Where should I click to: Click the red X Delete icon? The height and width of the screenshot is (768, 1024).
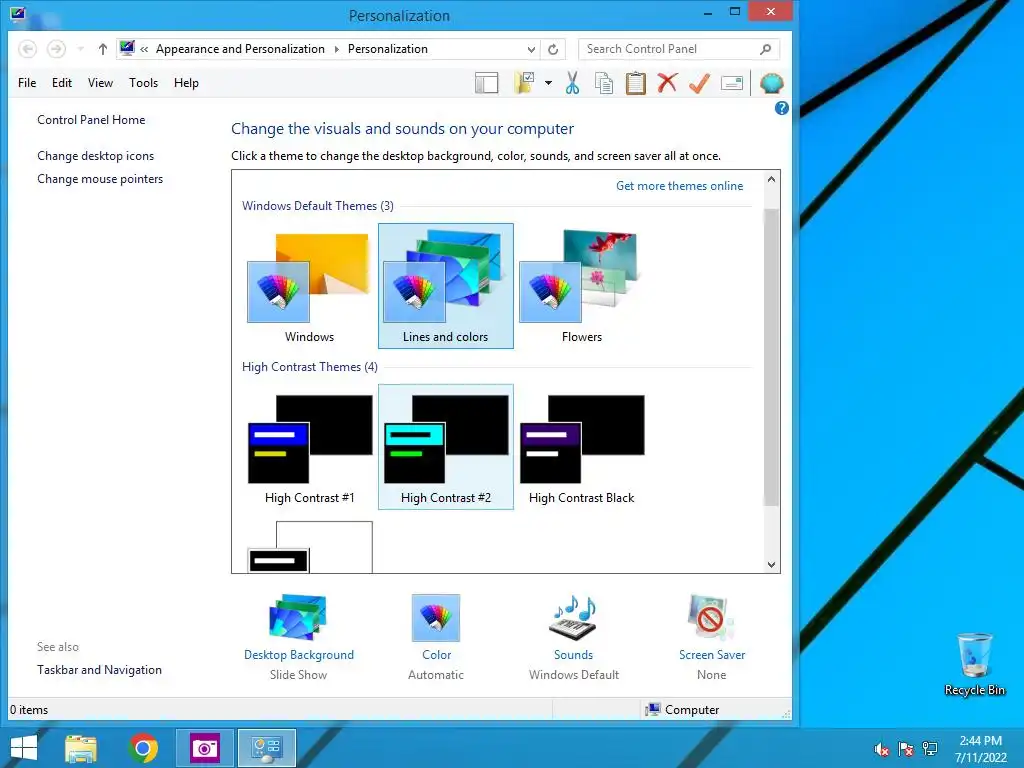pyautogui.click(x=667, y=83)
